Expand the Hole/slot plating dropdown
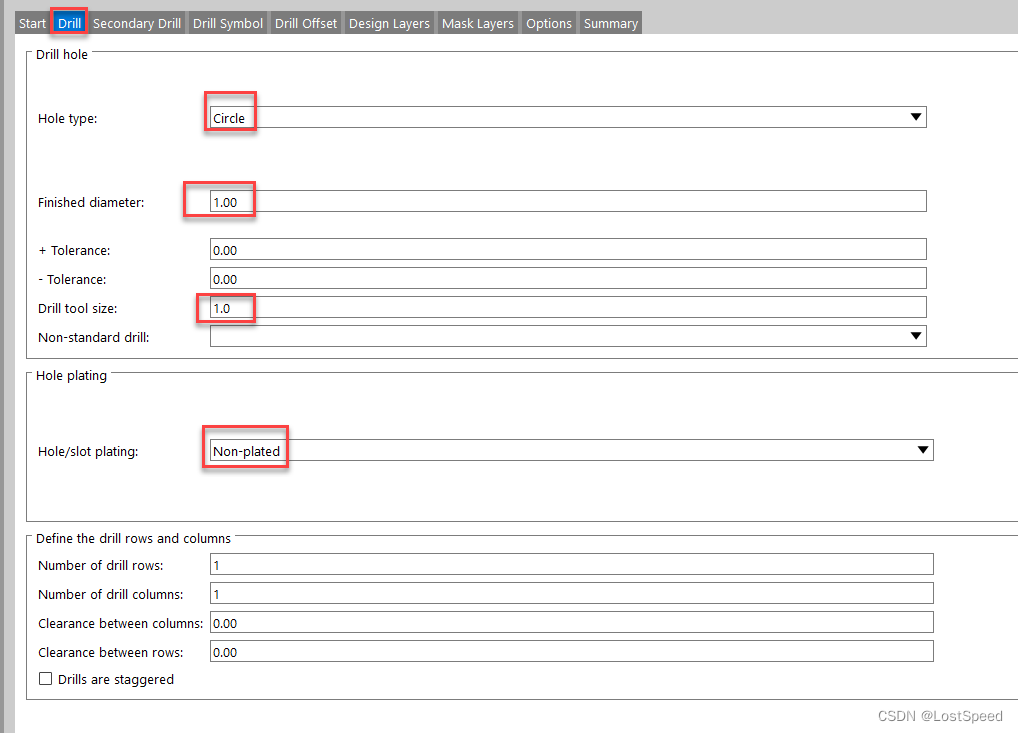 (922, 450)
